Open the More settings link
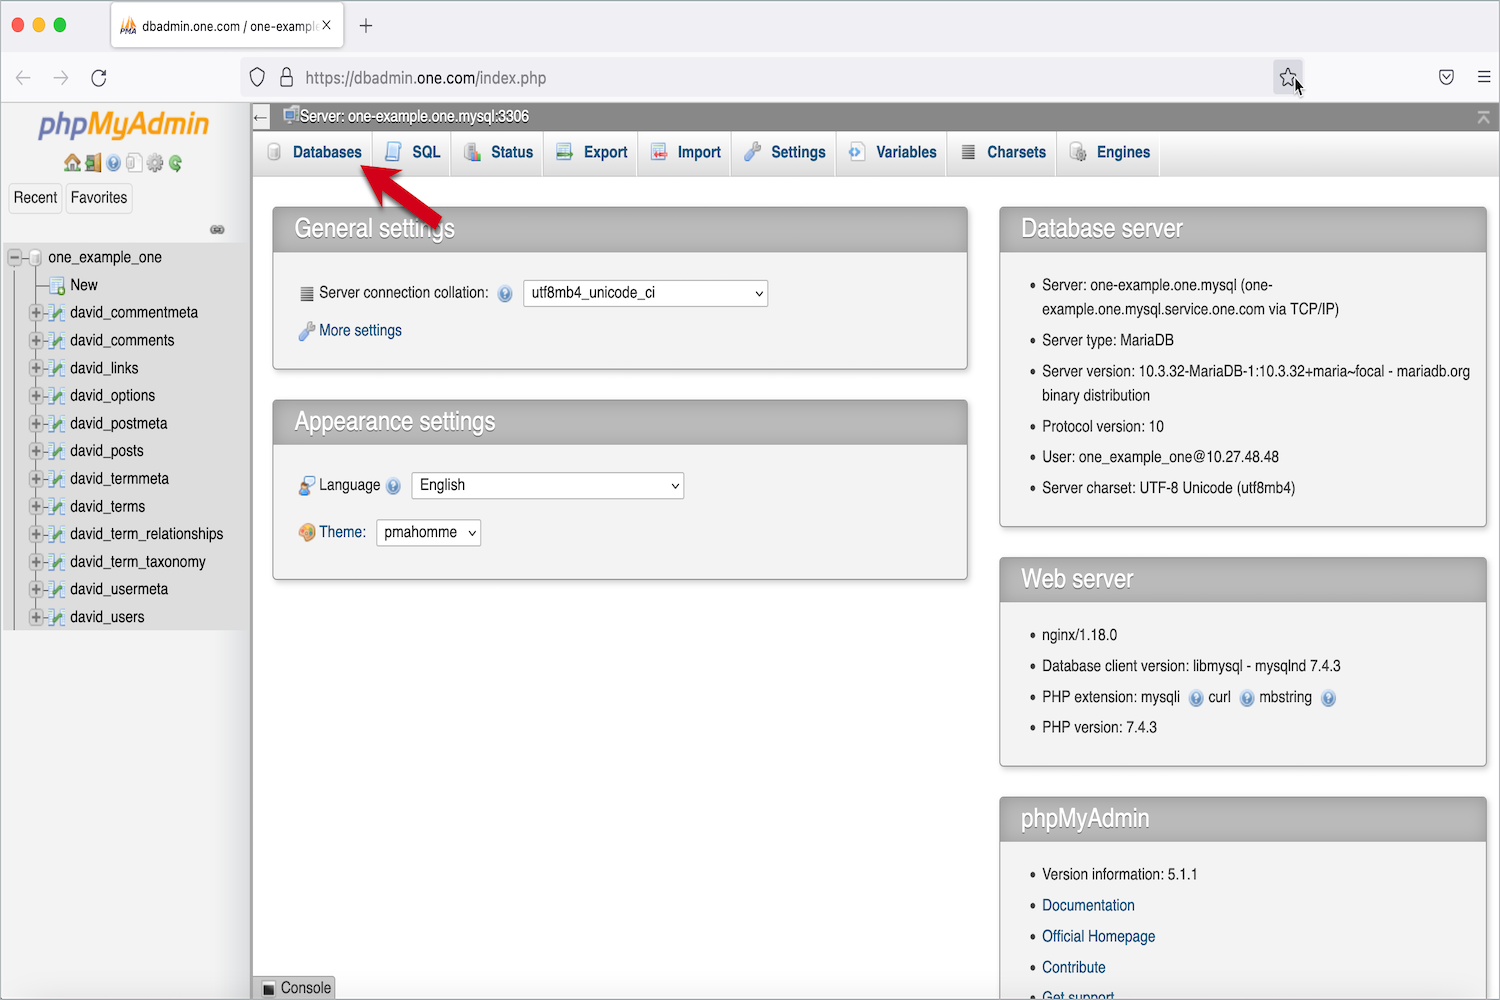Screen dimensions: 1500x1000 pos(360,331)
